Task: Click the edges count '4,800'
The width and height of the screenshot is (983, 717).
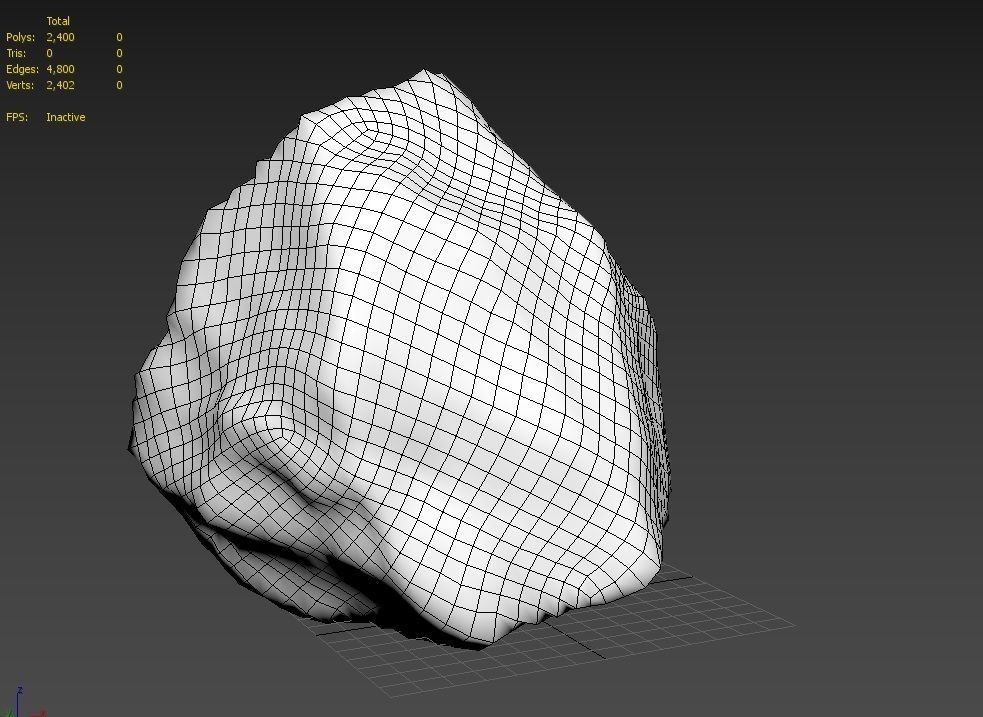Action: 60,69
